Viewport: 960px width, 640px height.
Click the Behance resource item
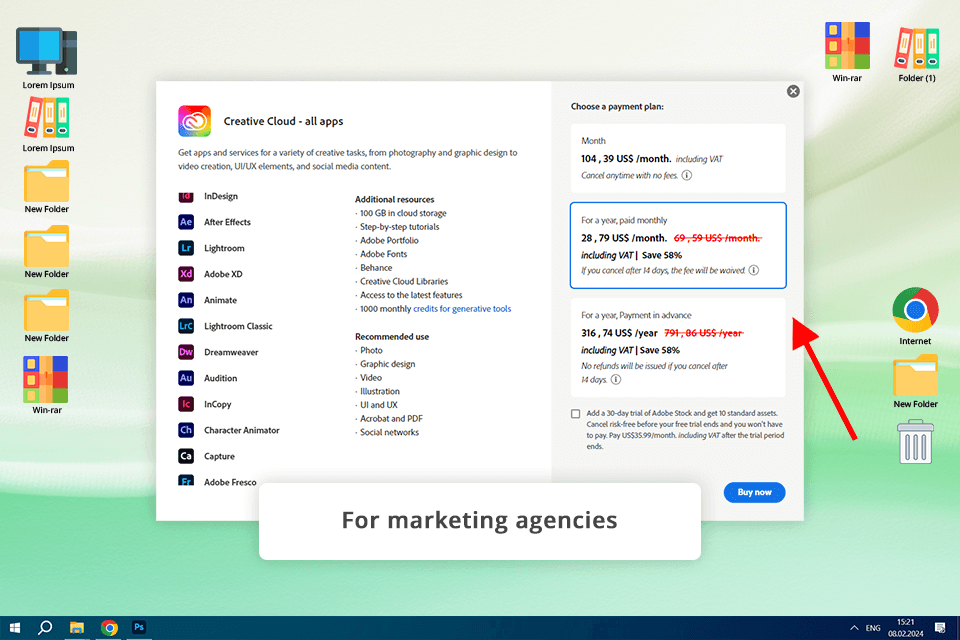pos(376,268)
